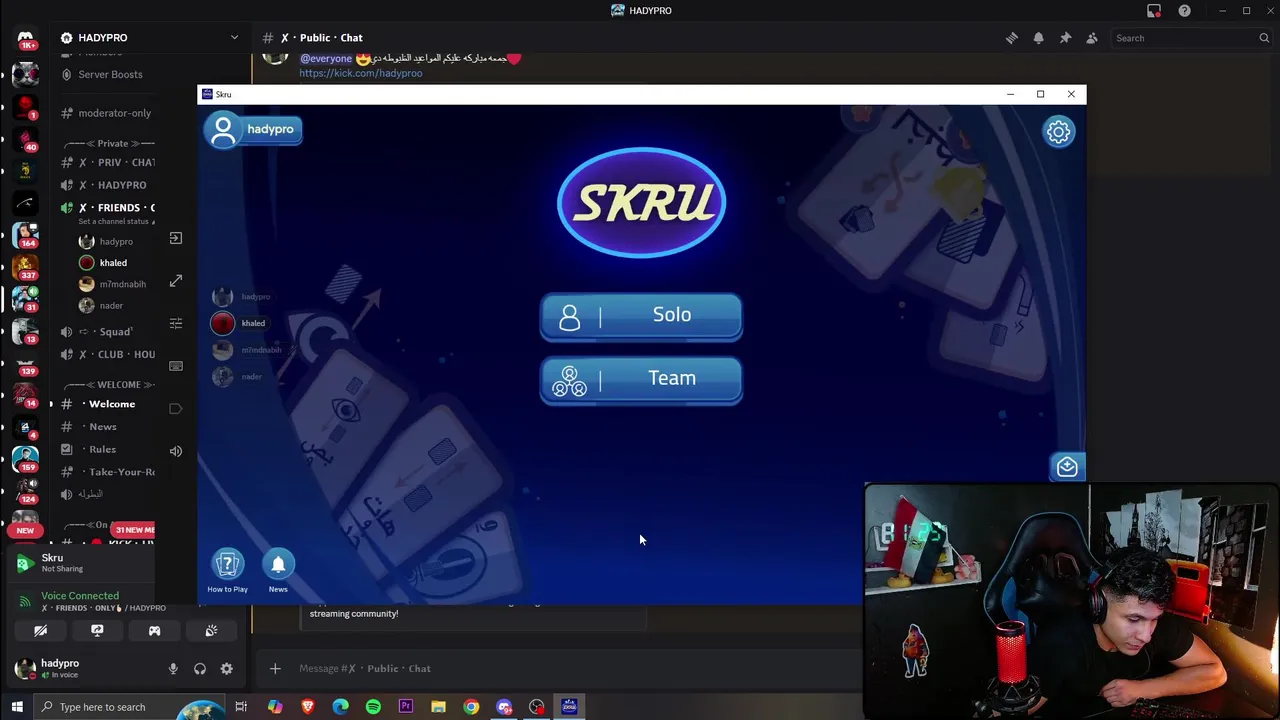Open Chrome from taskbar
Viewport: 1280px width, 720px height.
point(471,707)
